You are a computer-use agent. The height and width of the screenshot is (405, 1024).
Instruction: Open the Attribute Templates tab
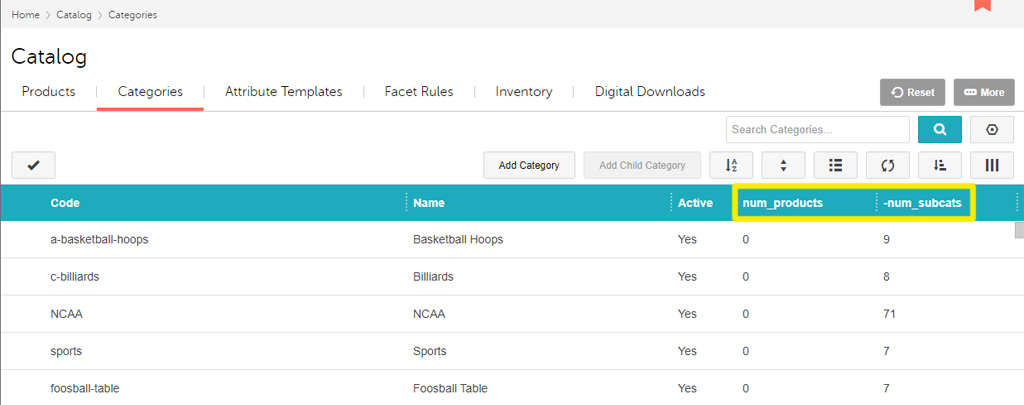[x=283, y=92]
